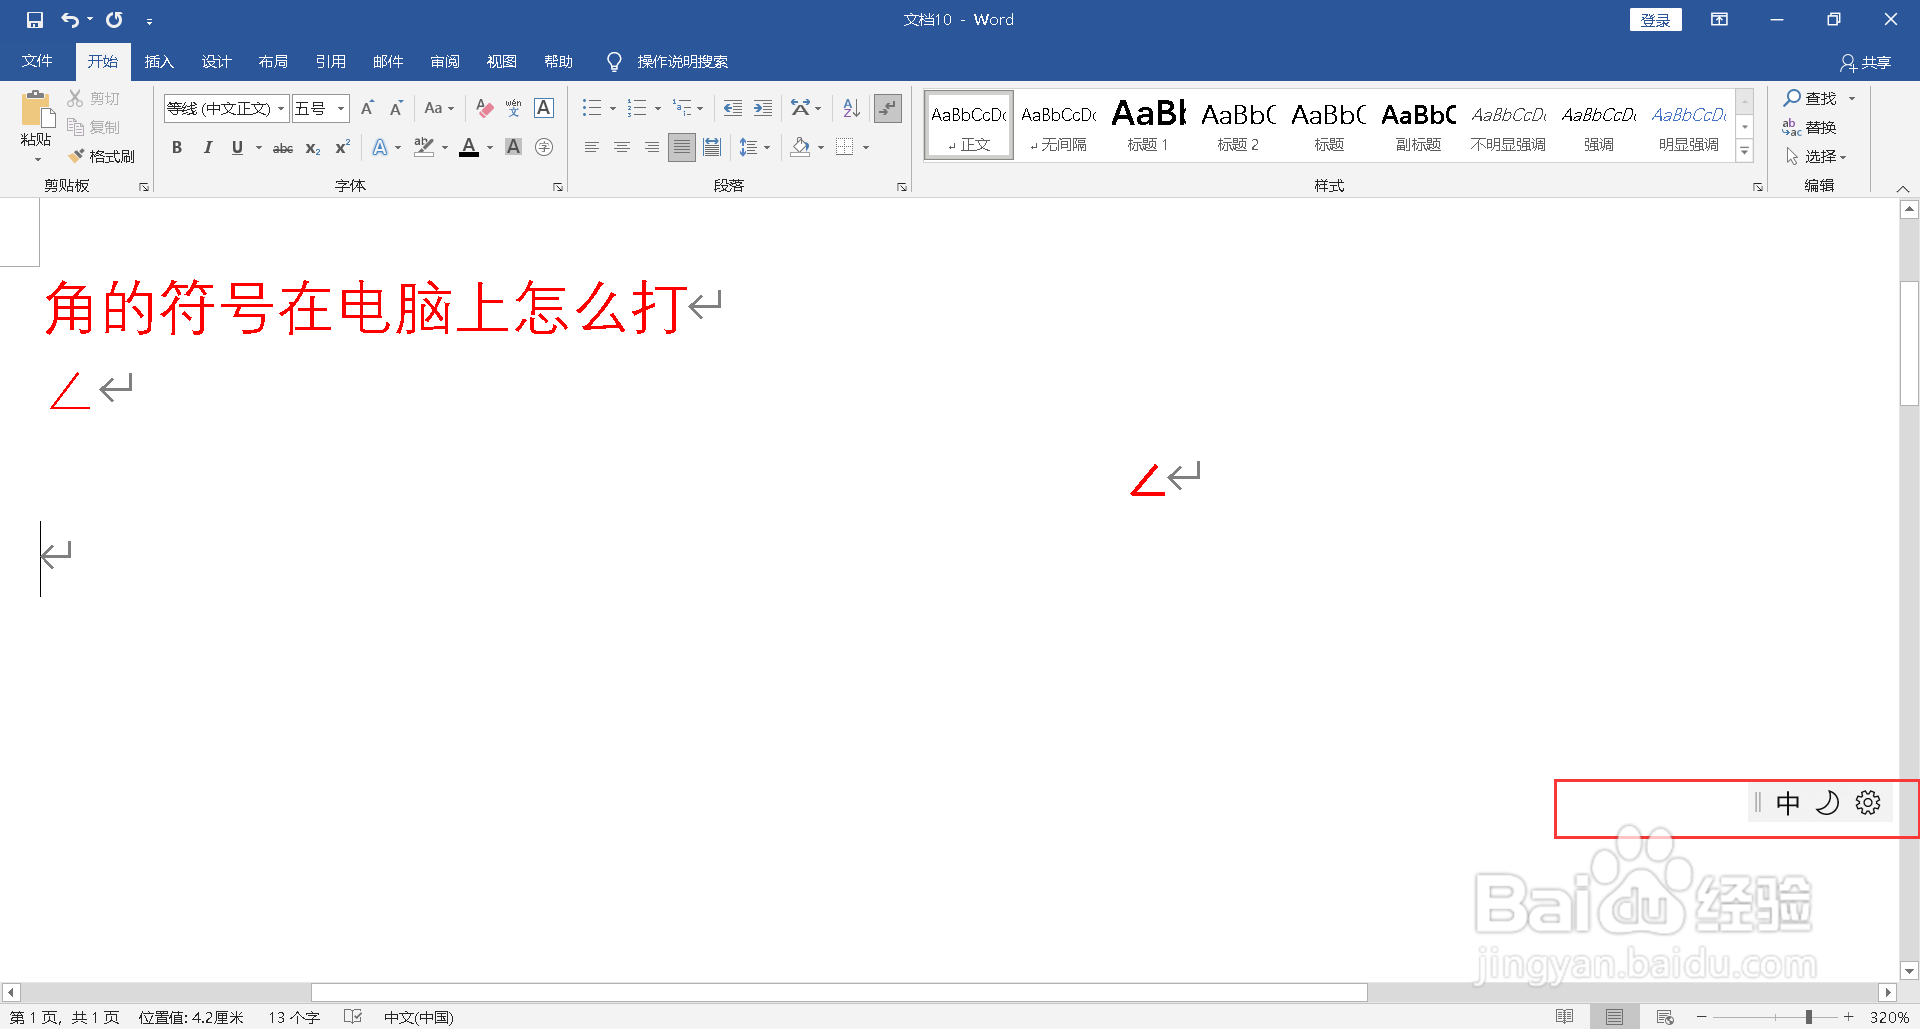Apply the 无间隔 no spacing style
Screen dimensions: 1920x1029
click(1058, 125)
